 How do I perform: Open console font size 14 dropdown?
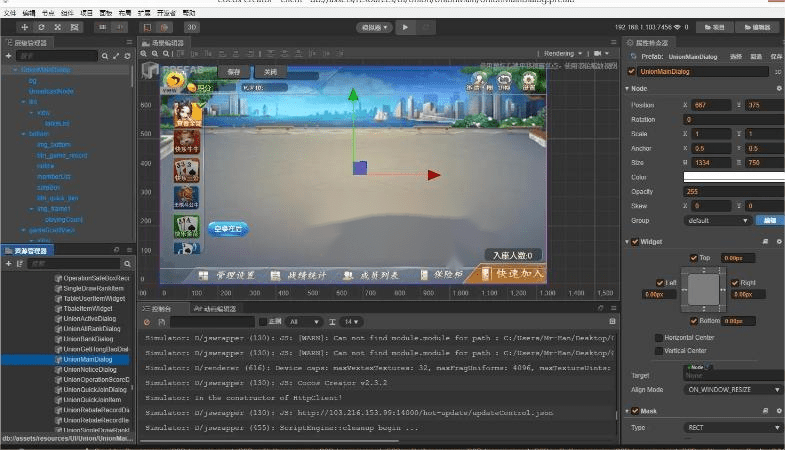pyautogui.click(x=351, y=322)
